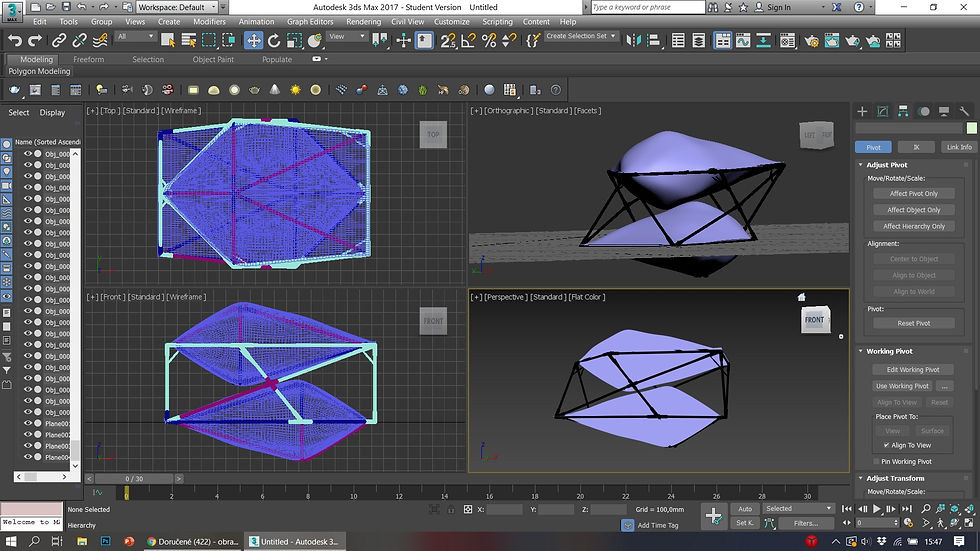Click the Reset Pivot button

point(914,323)
